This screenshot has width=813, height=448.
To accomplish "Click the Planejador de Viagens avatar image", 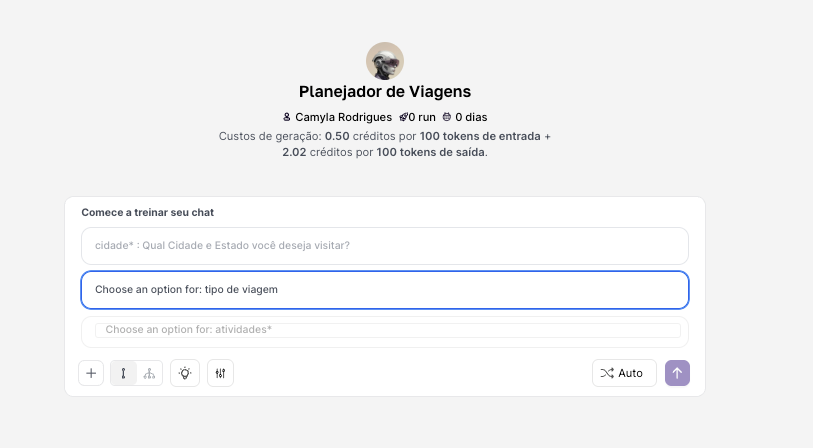I will click(385, 61).
